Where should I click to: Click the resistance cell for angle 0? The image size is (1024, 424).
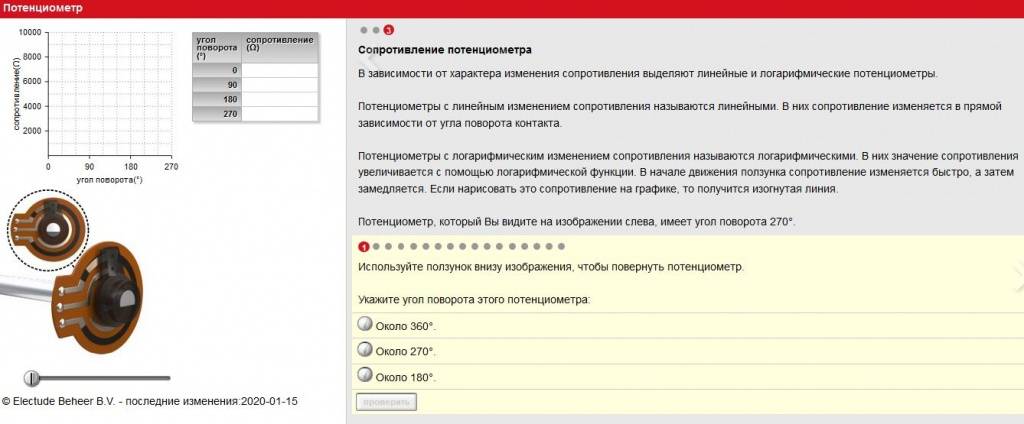[x=280, y=70]
